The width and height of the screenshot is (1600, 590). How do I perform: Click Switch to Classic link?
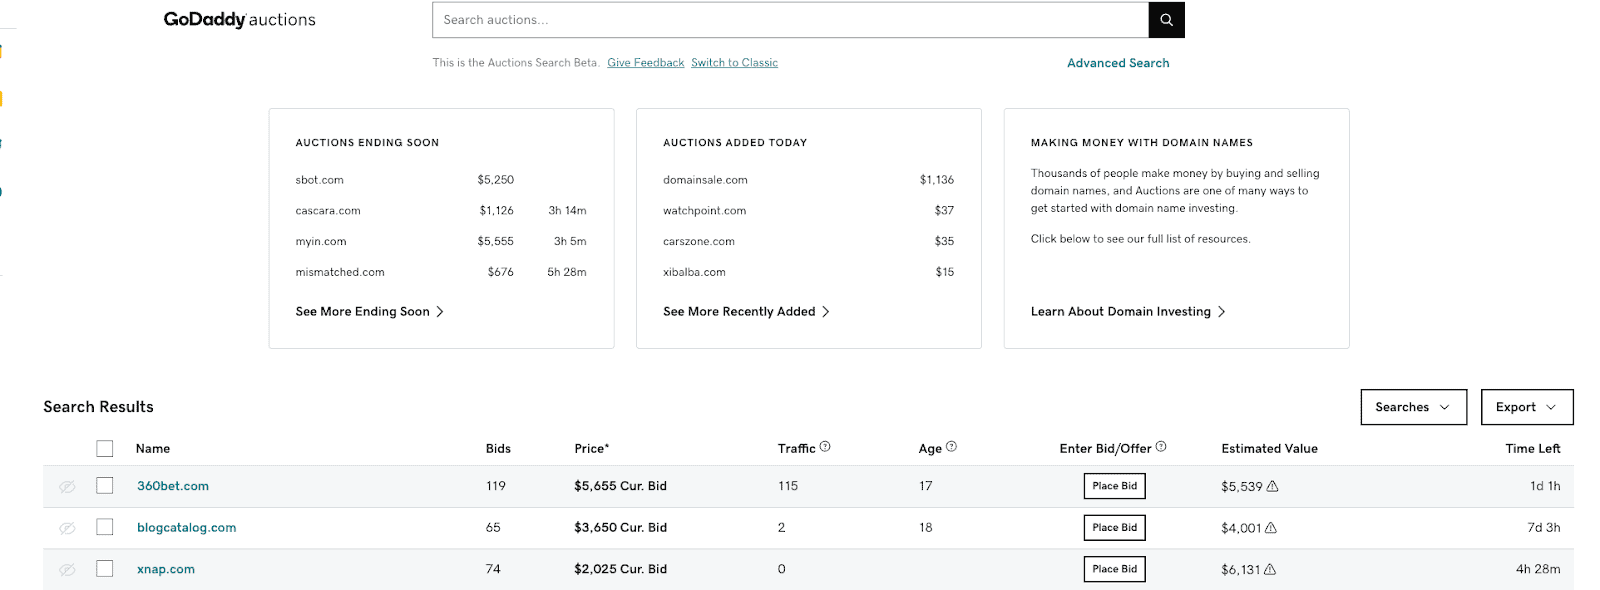[x=734, y=63]
